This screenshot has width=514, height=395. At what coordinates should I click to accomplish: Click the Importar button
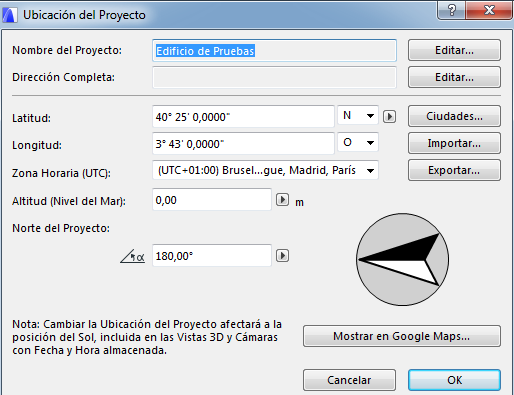[x=454, y=143]
